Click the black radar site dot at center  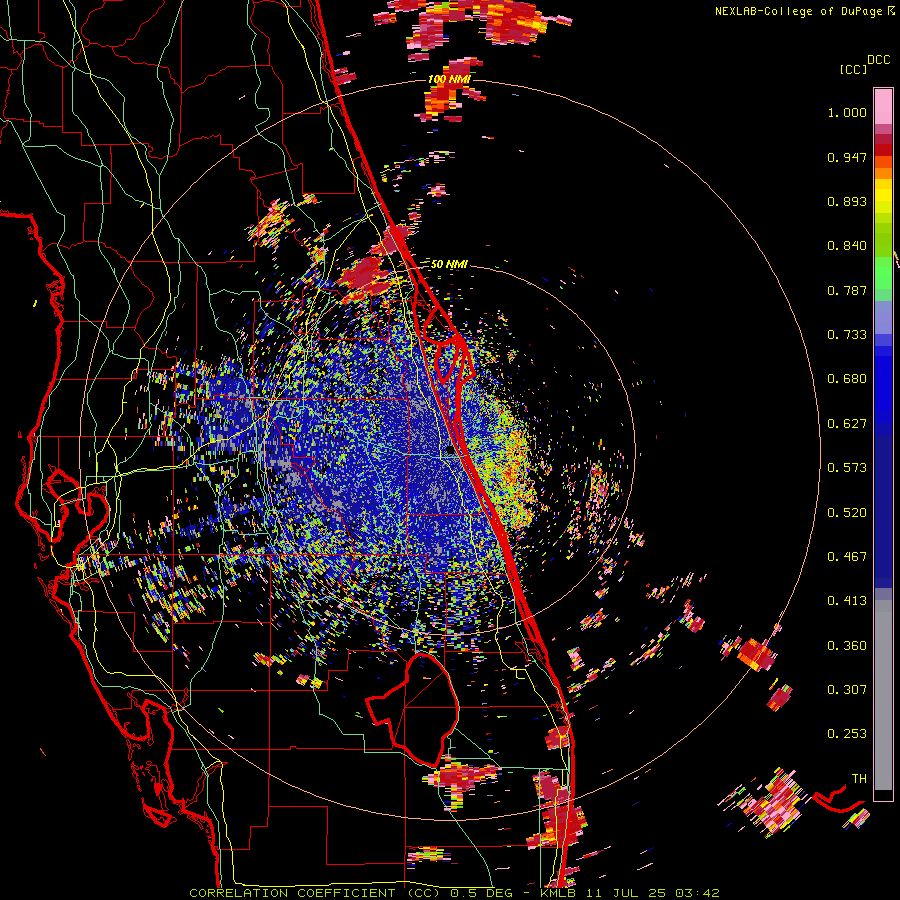tap(450, 451)
